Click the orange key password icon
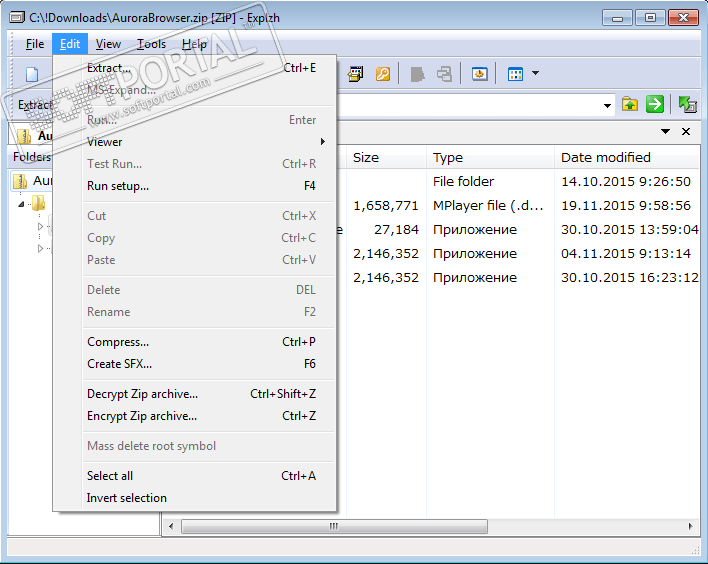Screen dimensions: 708x564 pyautogui.click(x=383, y=74)
